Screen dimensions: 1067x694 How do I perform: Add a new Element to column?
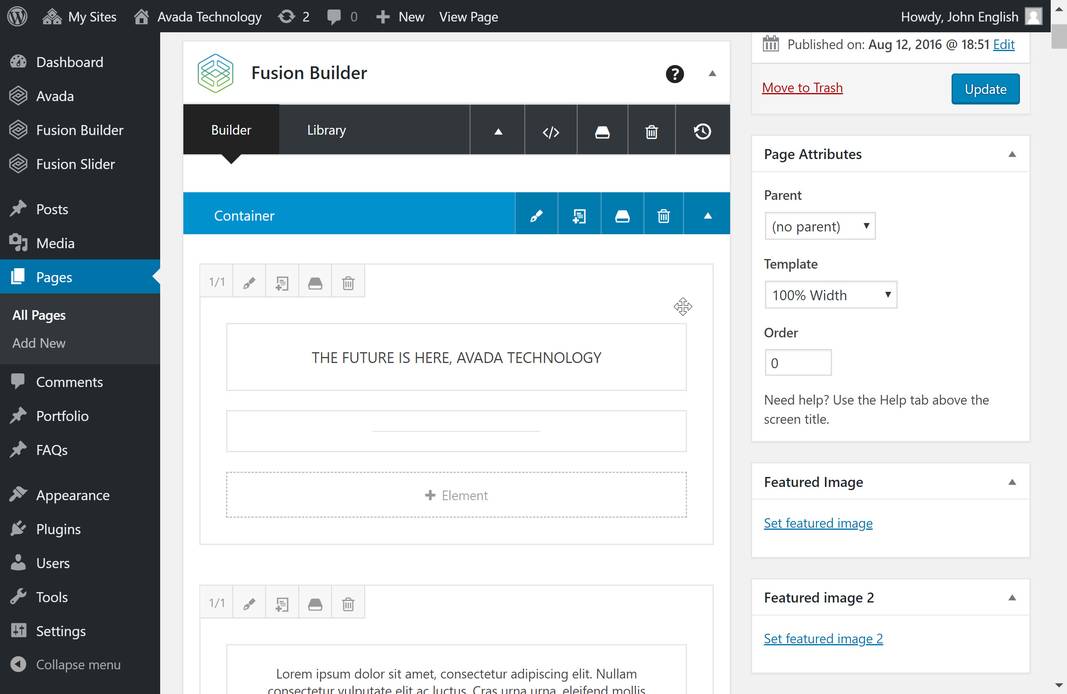[x=456, y=495]
